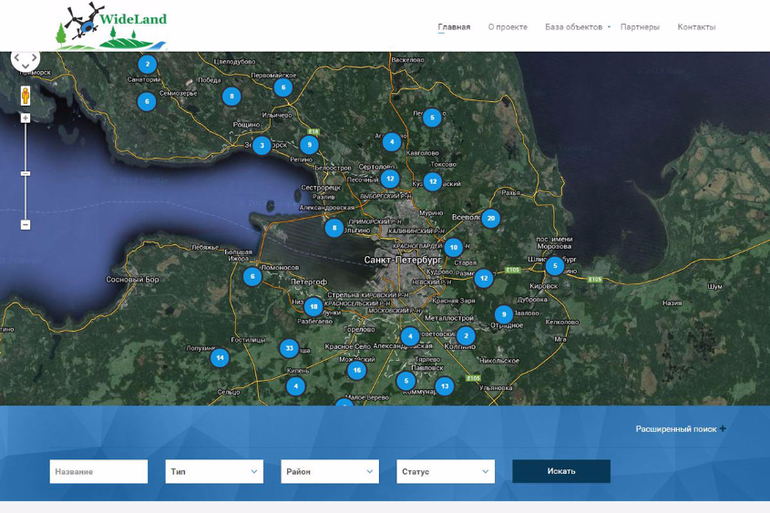Open cluster marker 13 near Коммунар
The image size is (770, 513).
[444, 386]
